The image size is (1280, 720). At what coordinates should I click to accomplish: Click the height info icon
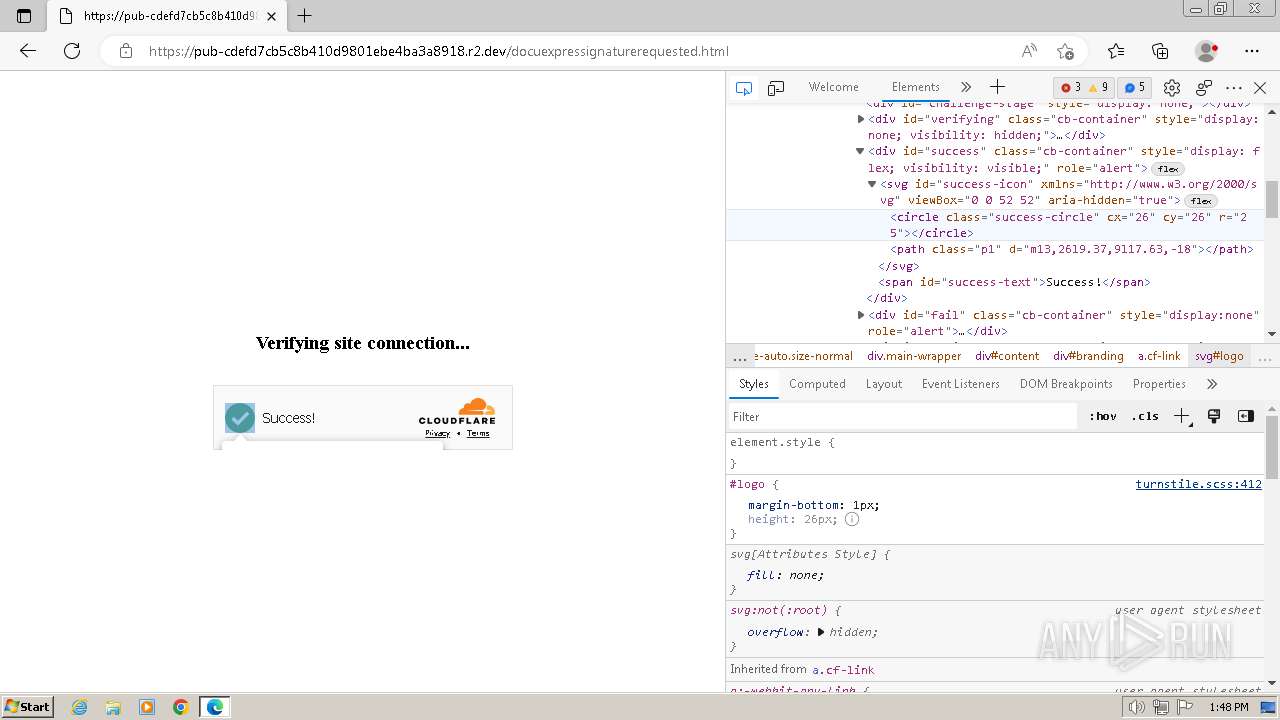coord(852,519)
